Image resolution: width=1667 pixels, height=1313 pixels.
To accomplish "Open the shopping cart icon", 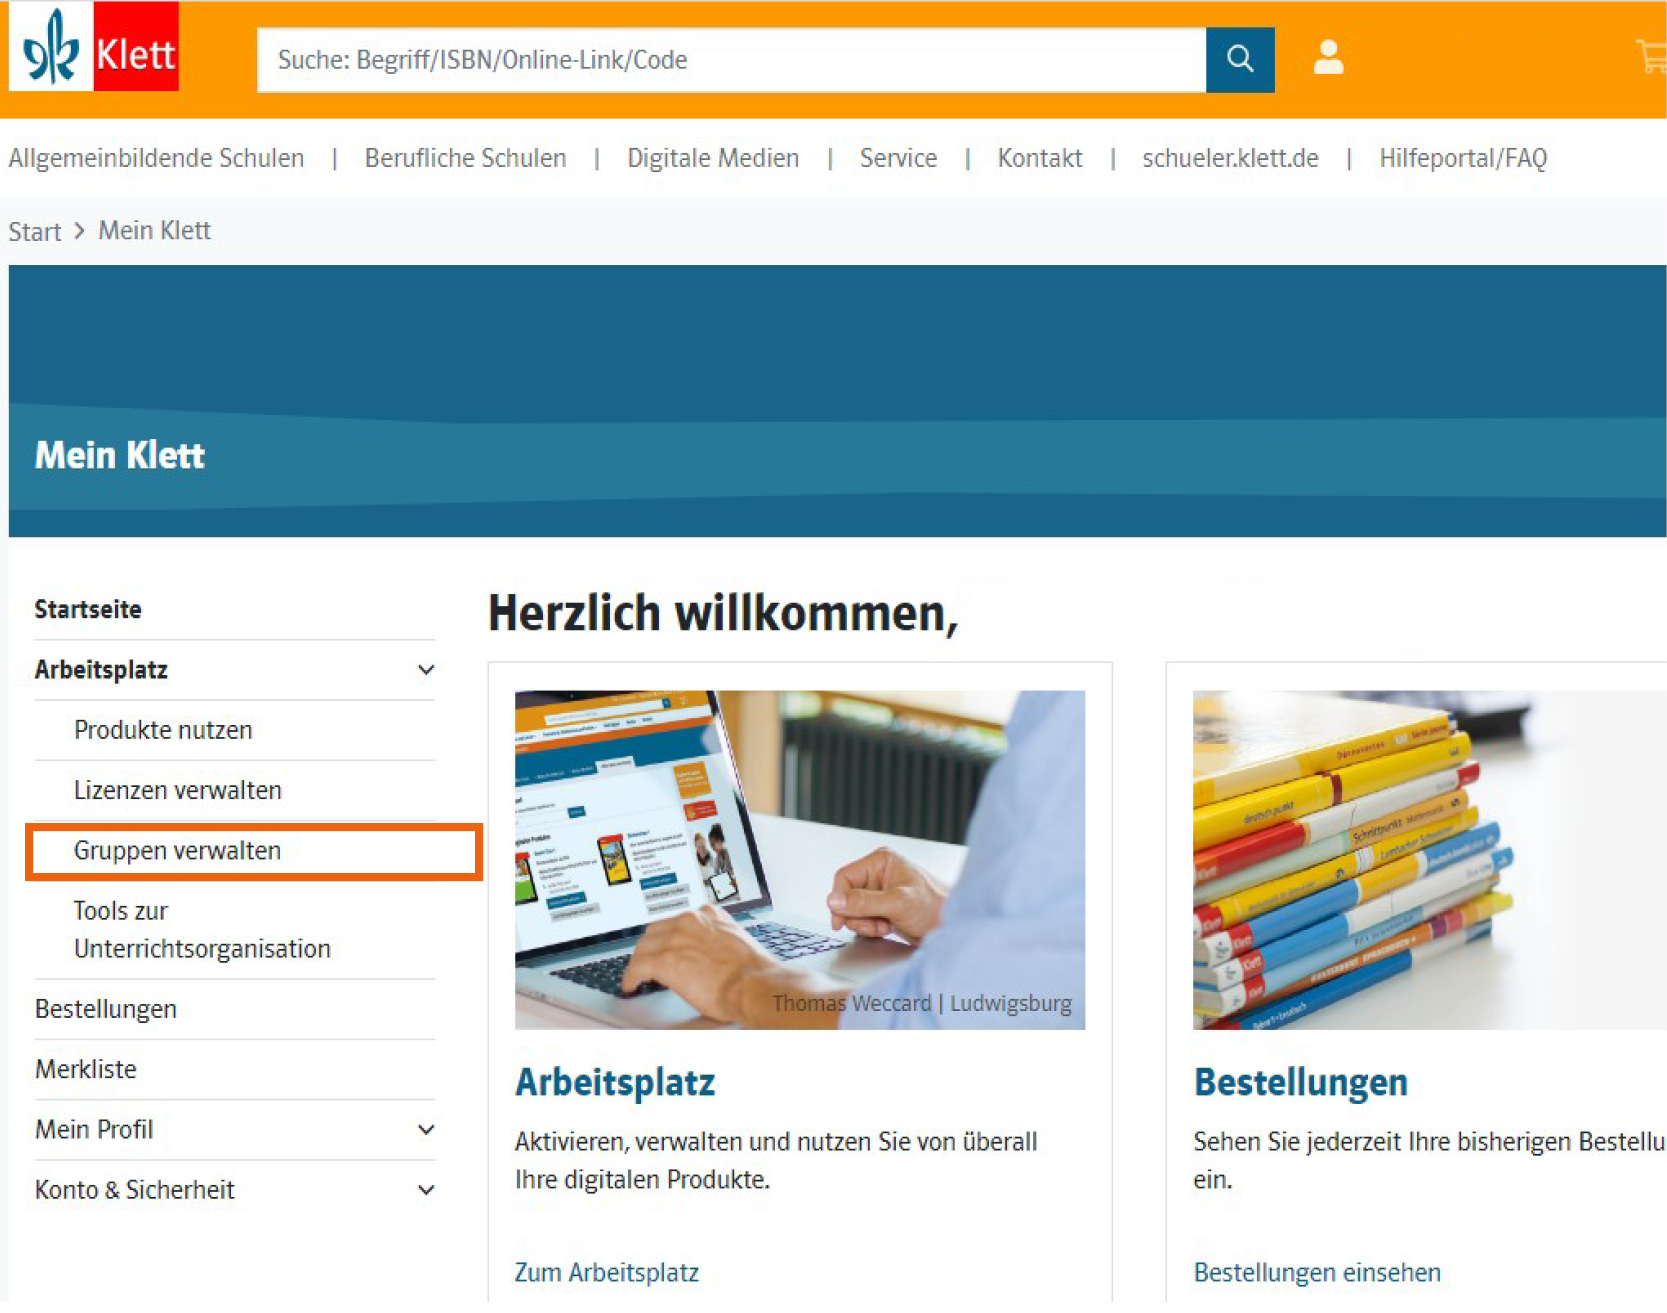I will (x=1651, y=56).
